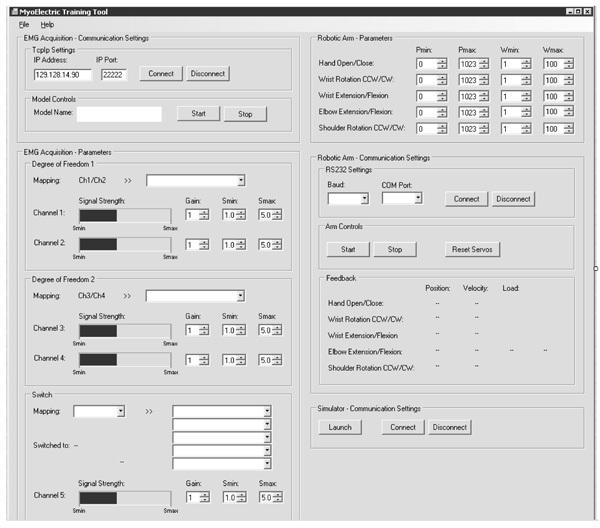Screen dimensions: 600x528
Task: Start the robotic arm controls
Action: pos(347,249)
